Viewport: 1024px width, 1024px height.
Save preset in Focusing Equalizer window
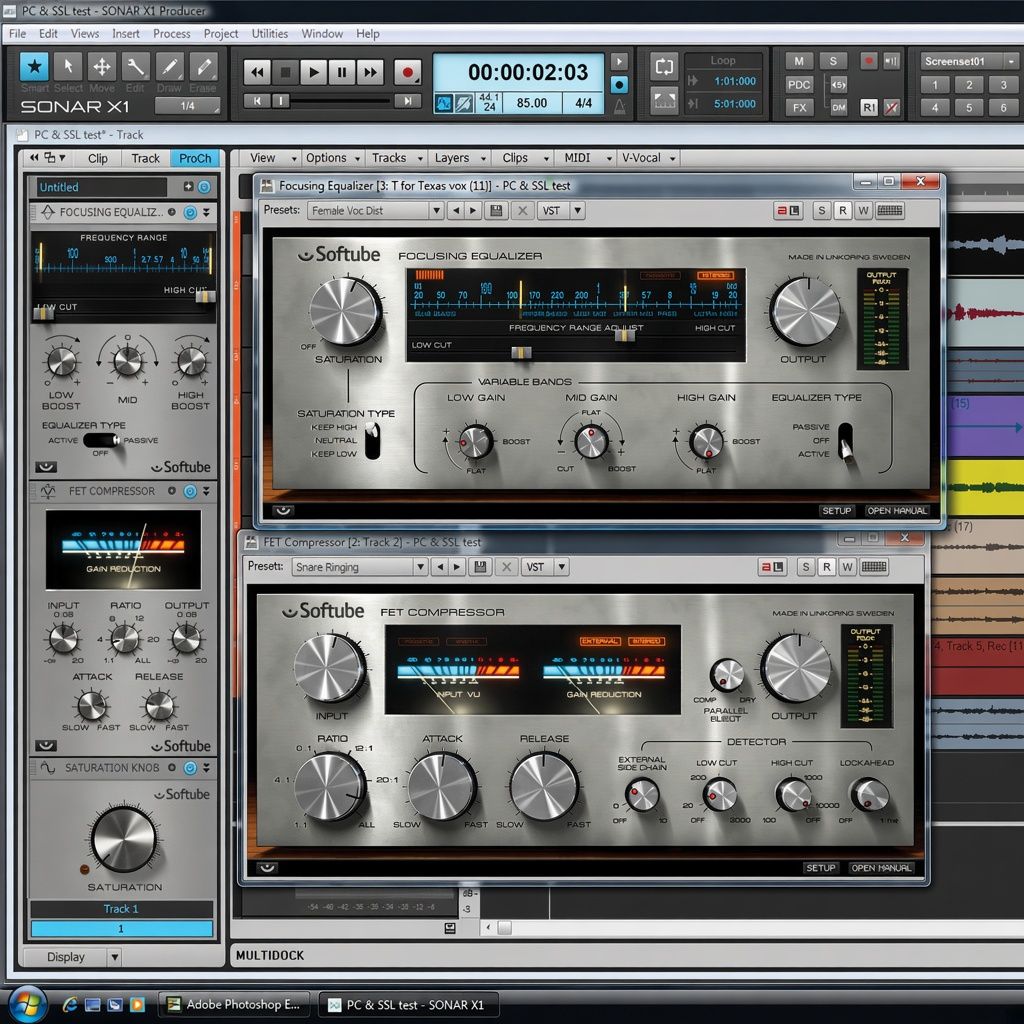(x=496, y=210)
